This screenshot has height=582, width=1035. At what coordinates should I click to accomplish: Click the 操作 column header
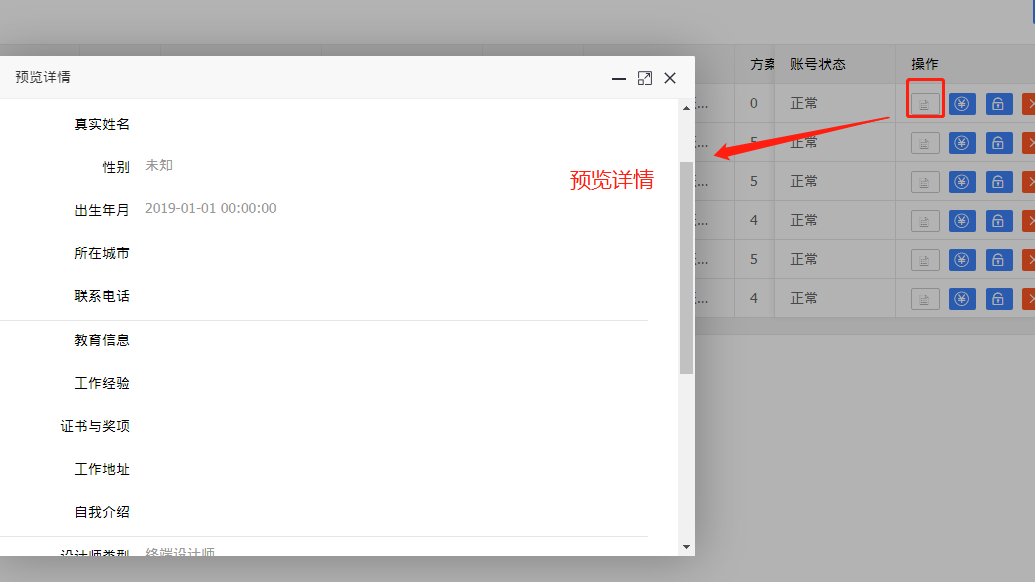point(925,64)
